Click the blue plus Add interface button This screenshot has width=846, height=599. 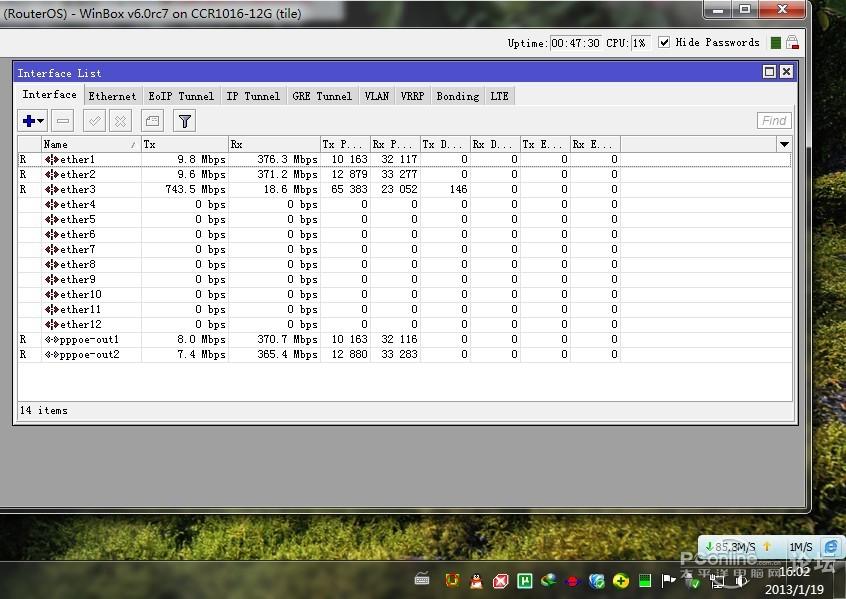[x=29, y=121]
